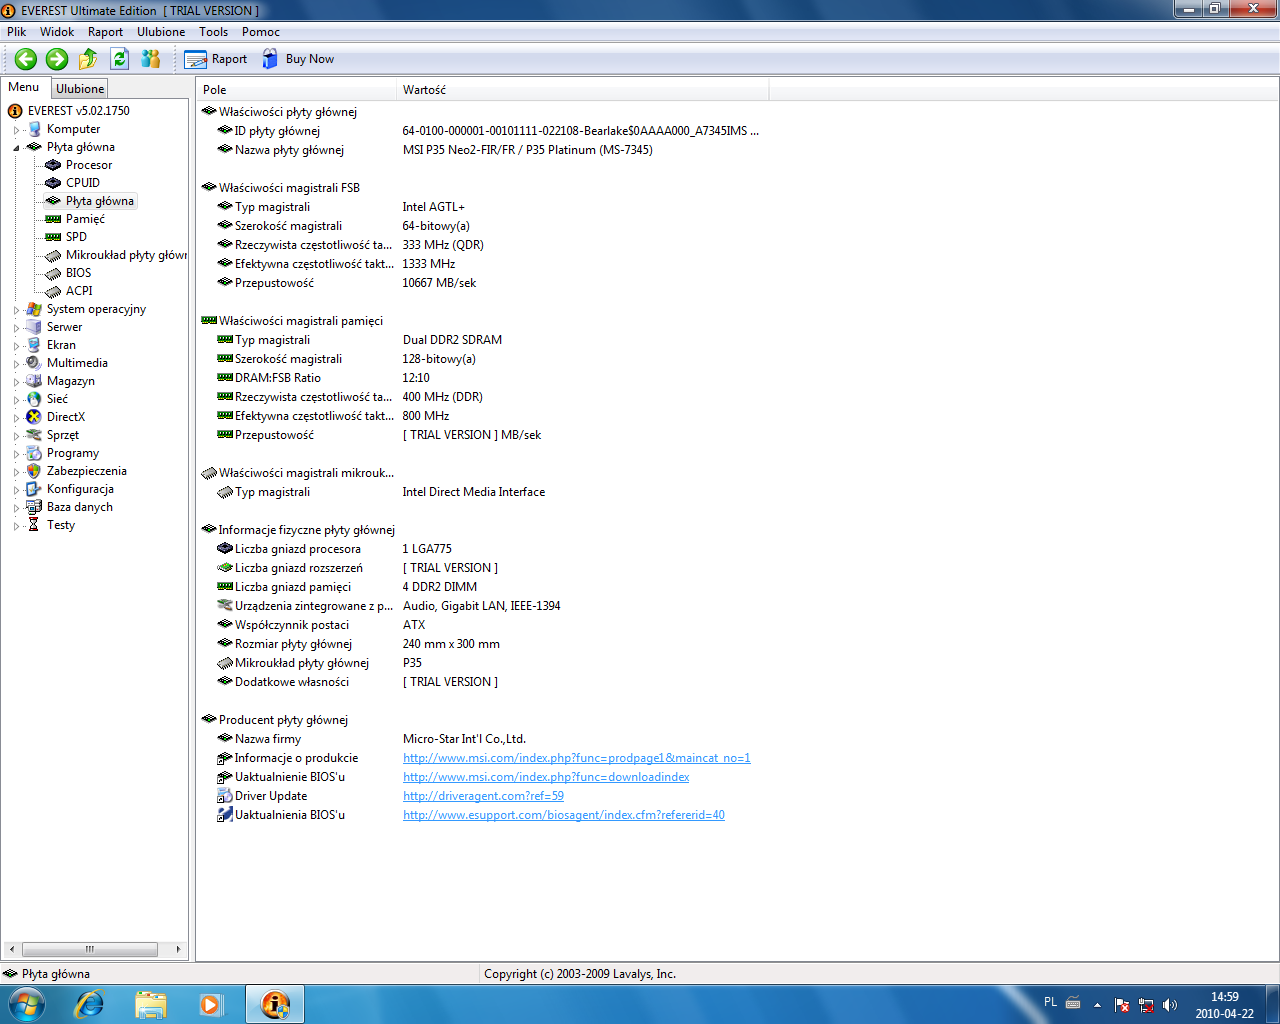Open the Tools menu

[213, 32]
